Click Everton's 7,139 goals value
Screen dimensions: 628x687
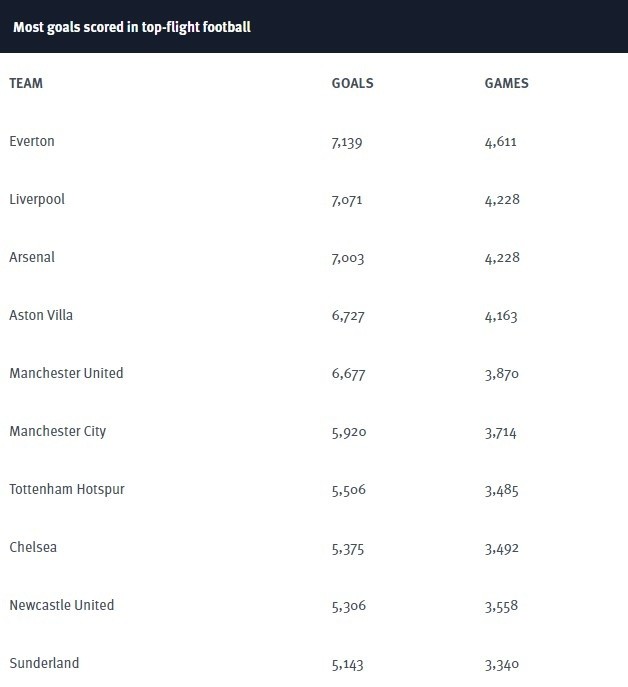(x=347, y=142)
